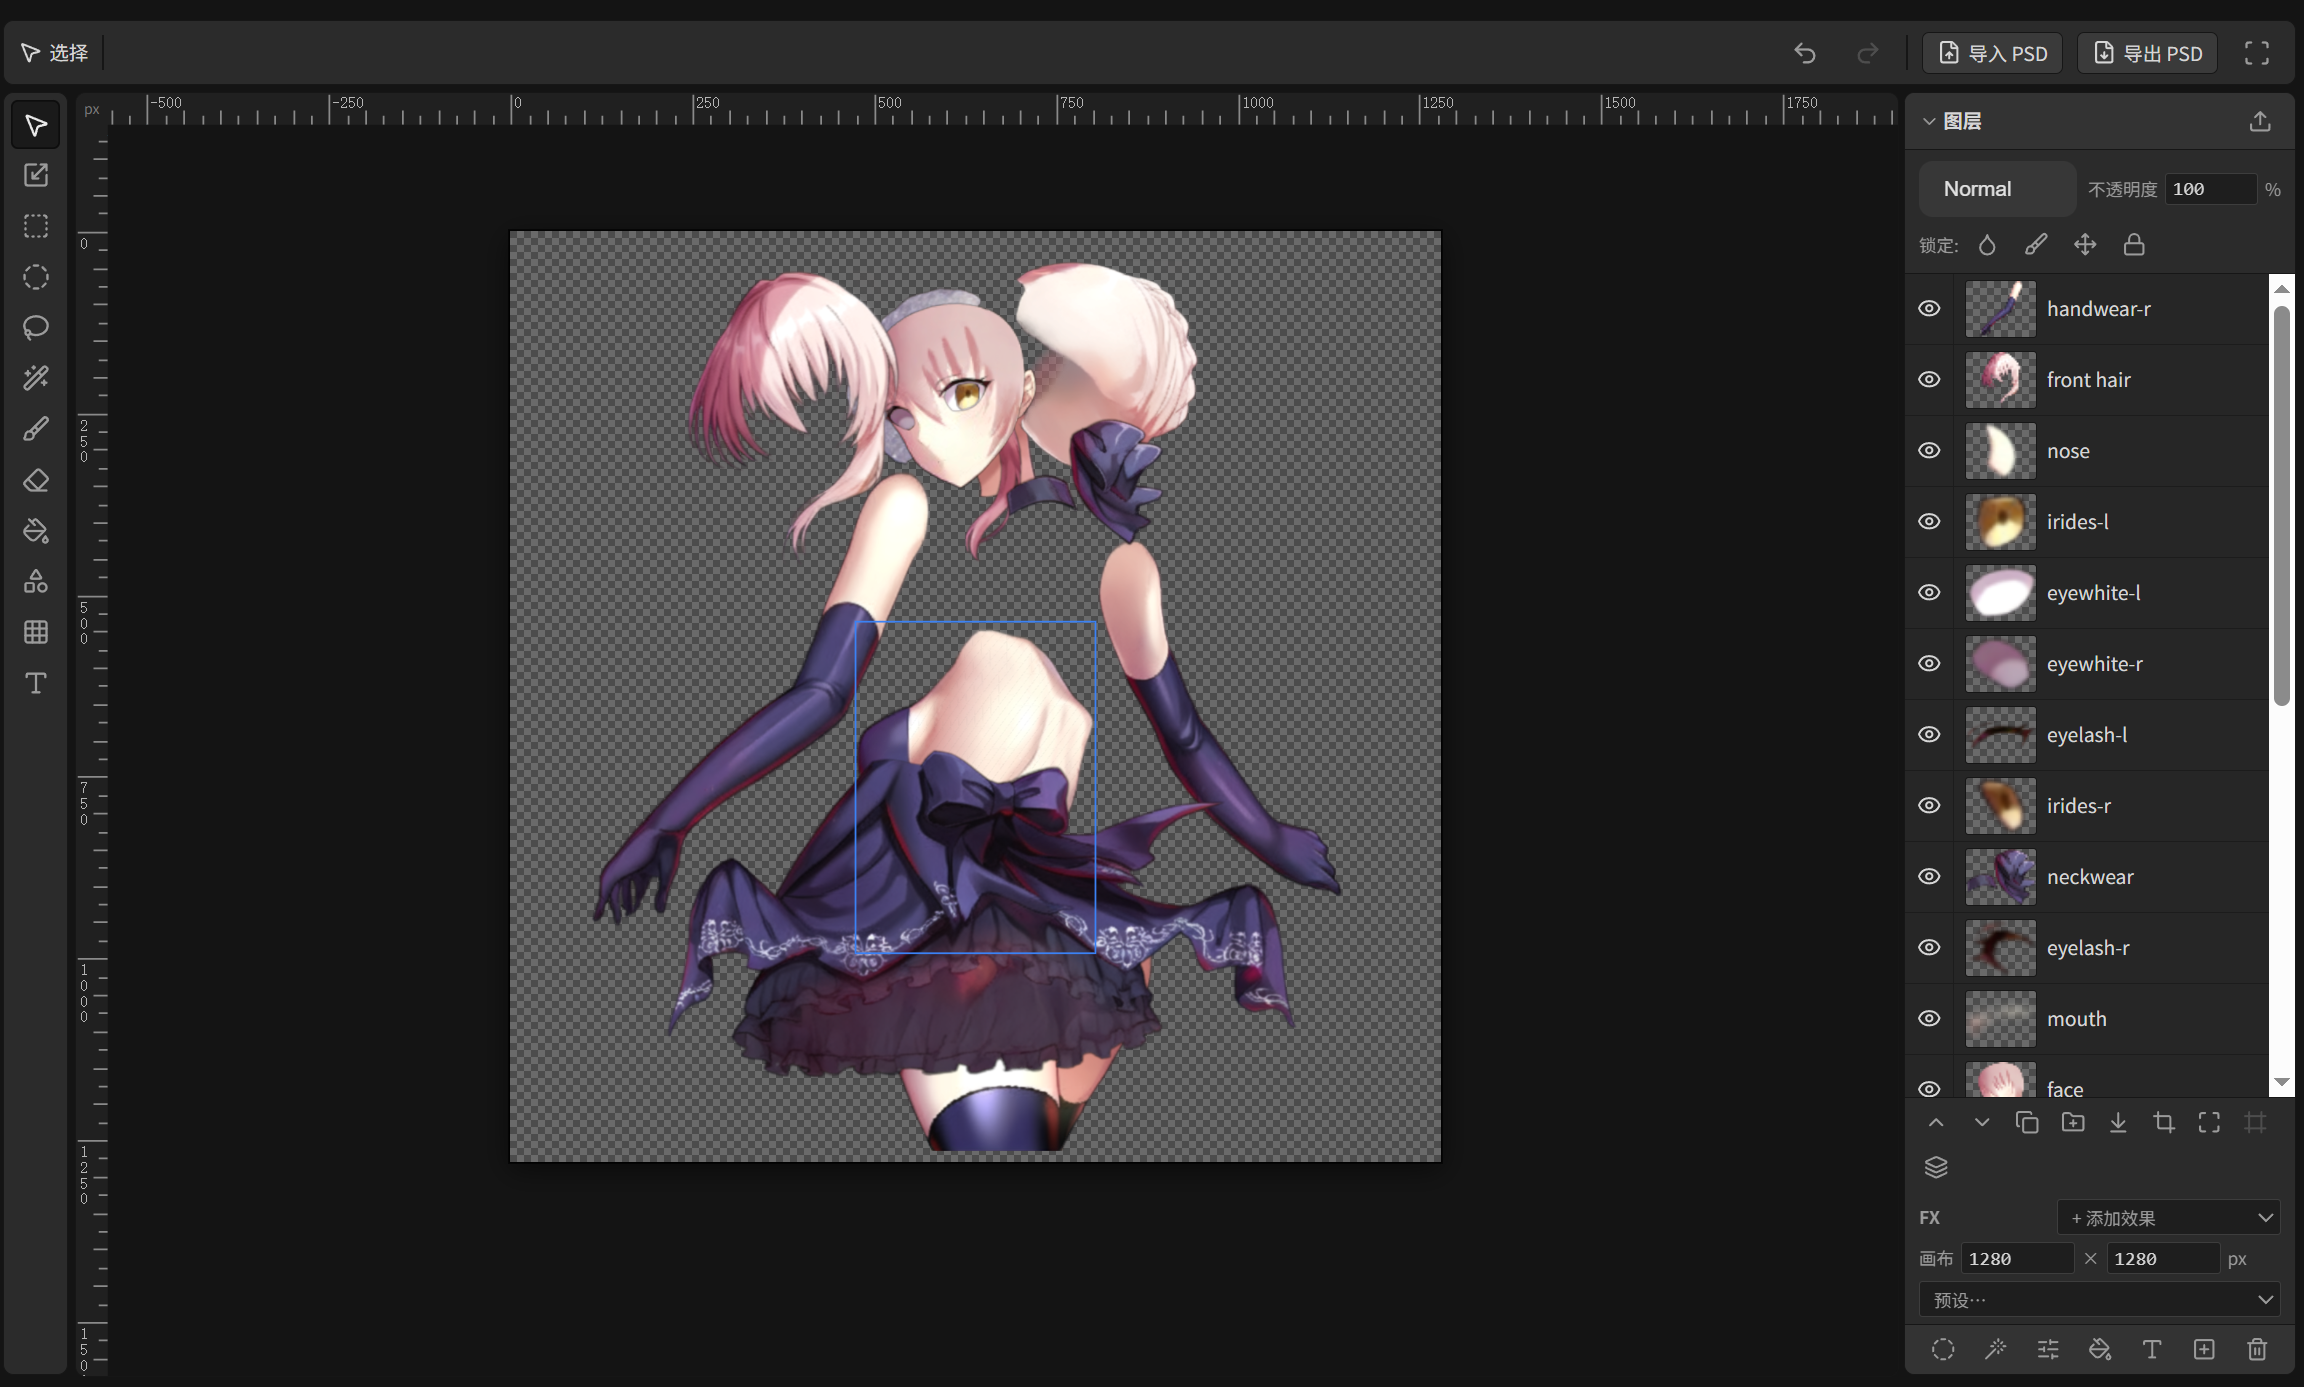Open the Normal blend mode dropdown
This screenshot has height=1387, width=2304.
click(1997, 189)
